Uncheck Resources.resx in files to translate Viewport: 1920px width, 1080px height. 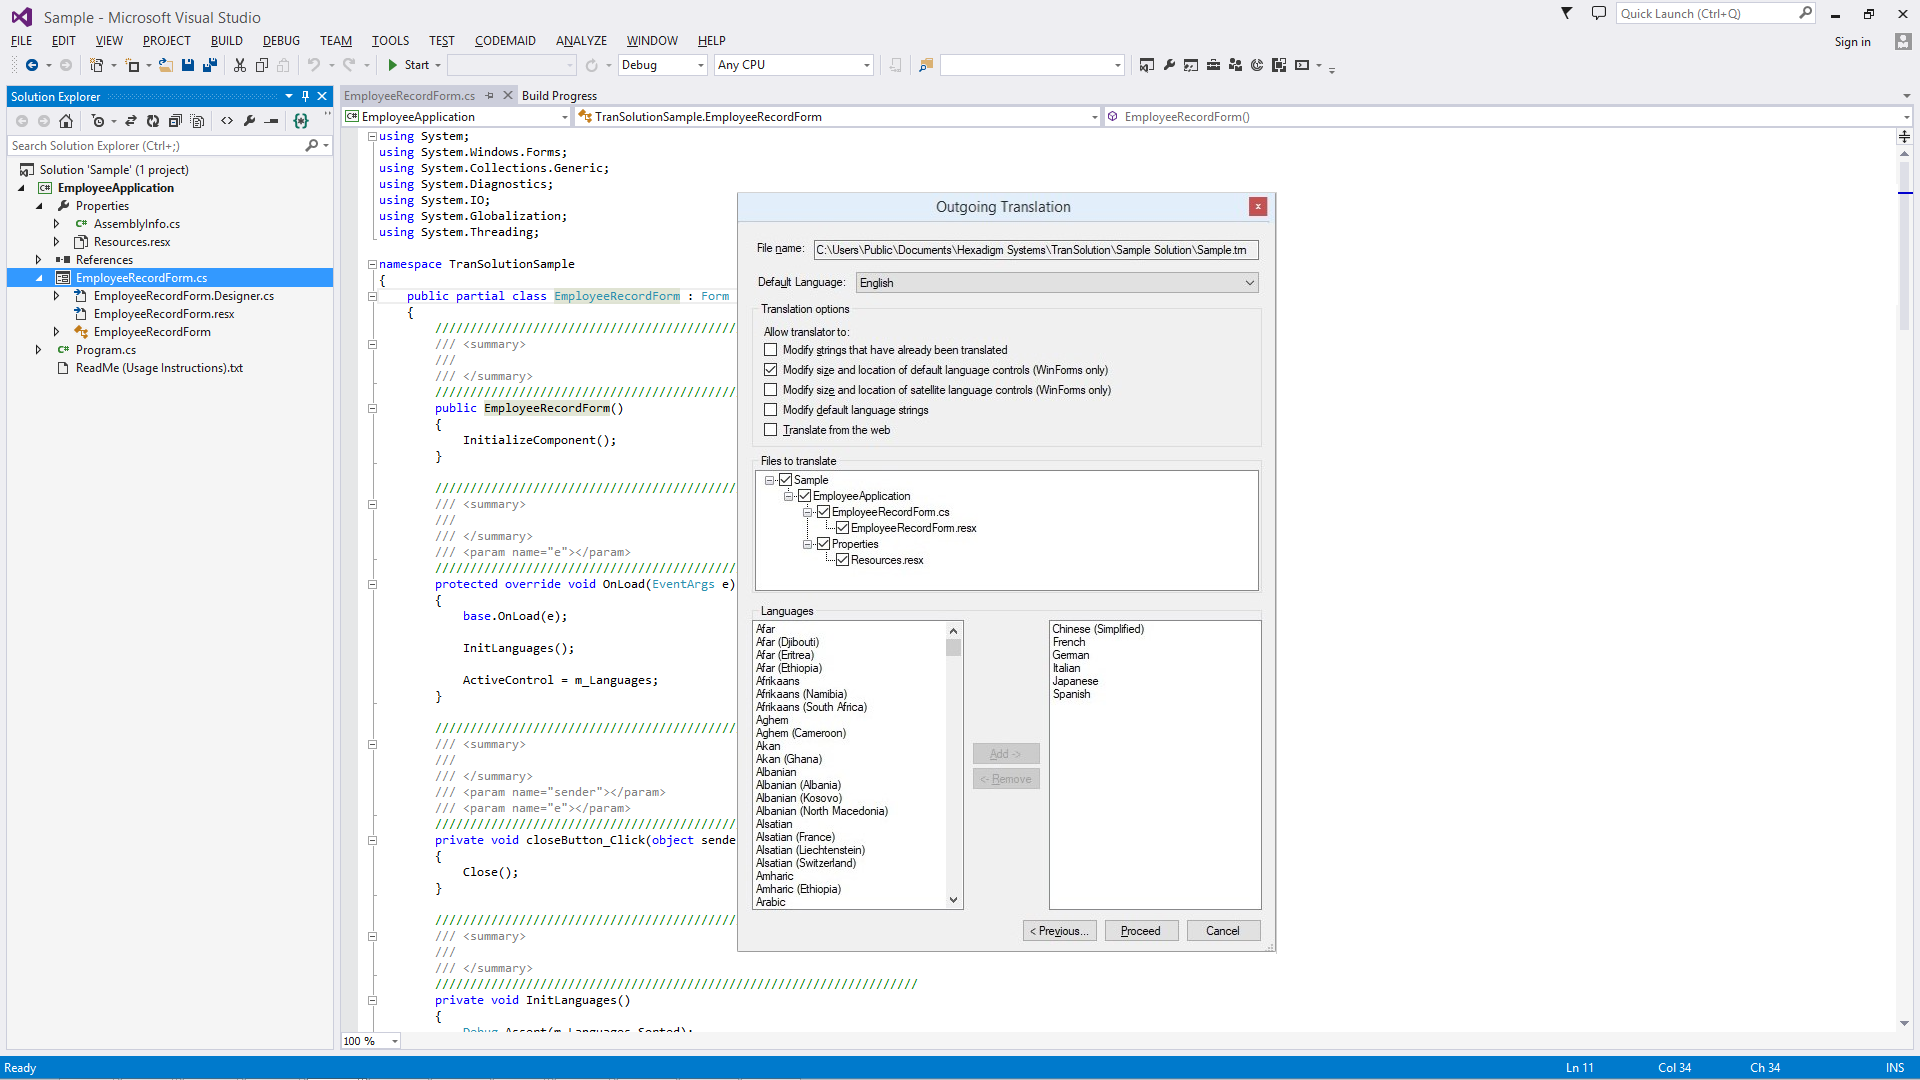[842, 560]
